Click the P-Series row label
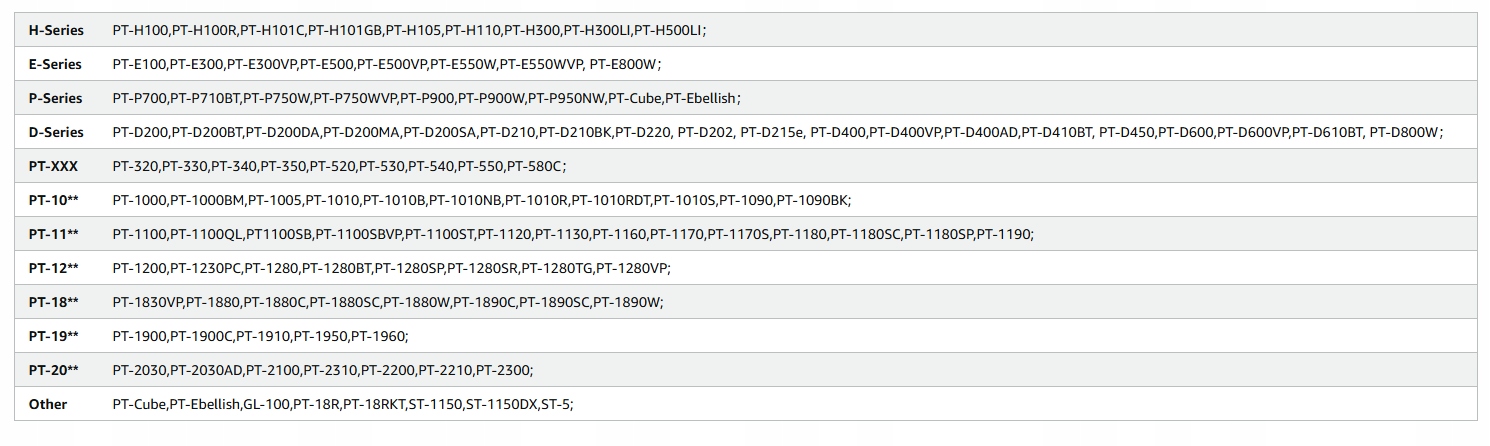The image size is (1490, 446). tap(56, 98)
